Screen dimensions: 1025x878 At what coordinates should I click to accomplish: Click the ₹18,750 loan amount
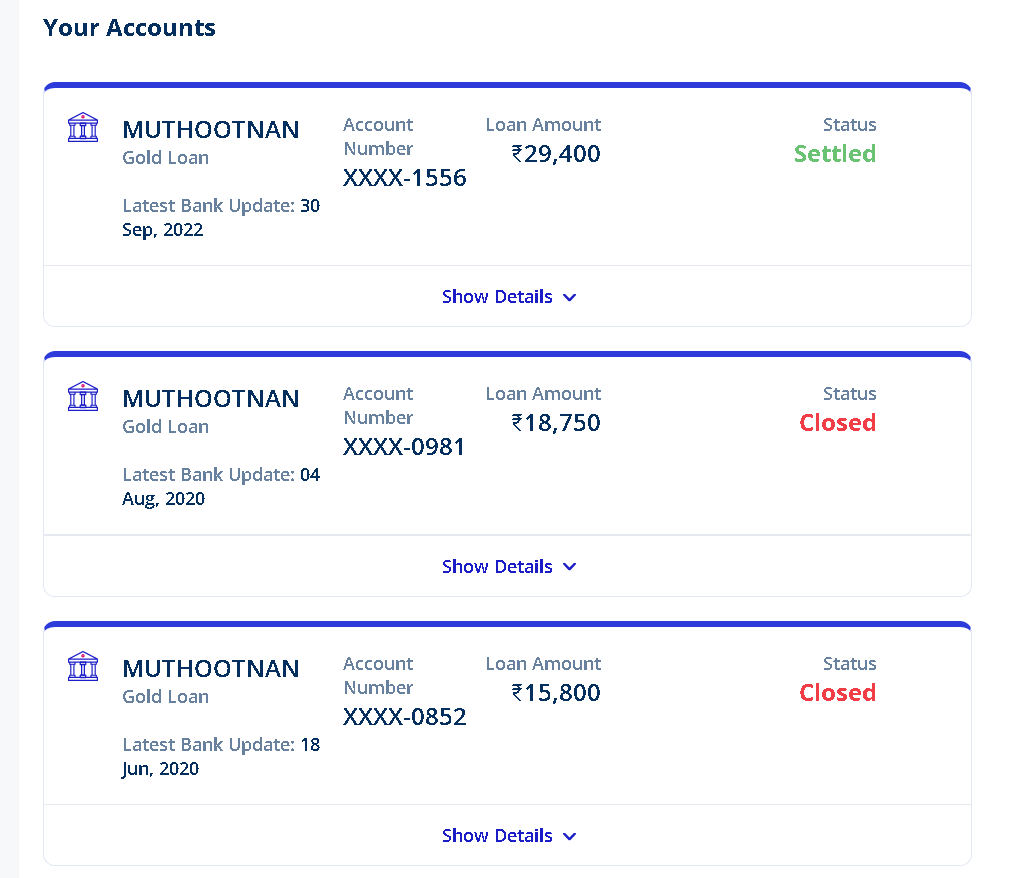click(x=556, y=423)
